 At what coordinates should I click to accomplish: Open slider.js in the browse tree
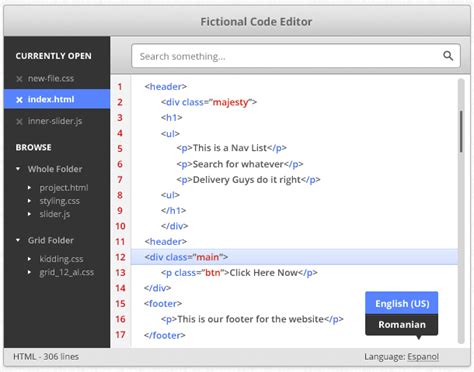click(x=55, y=214)
